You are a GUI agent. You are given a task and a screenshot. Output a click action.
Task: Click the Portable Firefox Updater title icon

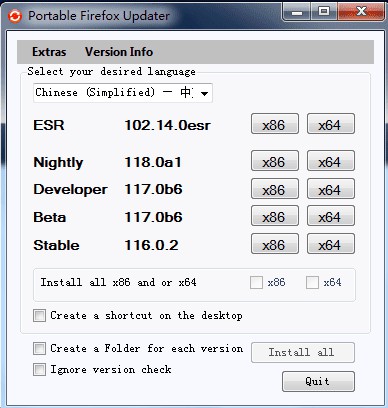pyautogui.click(x=15, y=16)
